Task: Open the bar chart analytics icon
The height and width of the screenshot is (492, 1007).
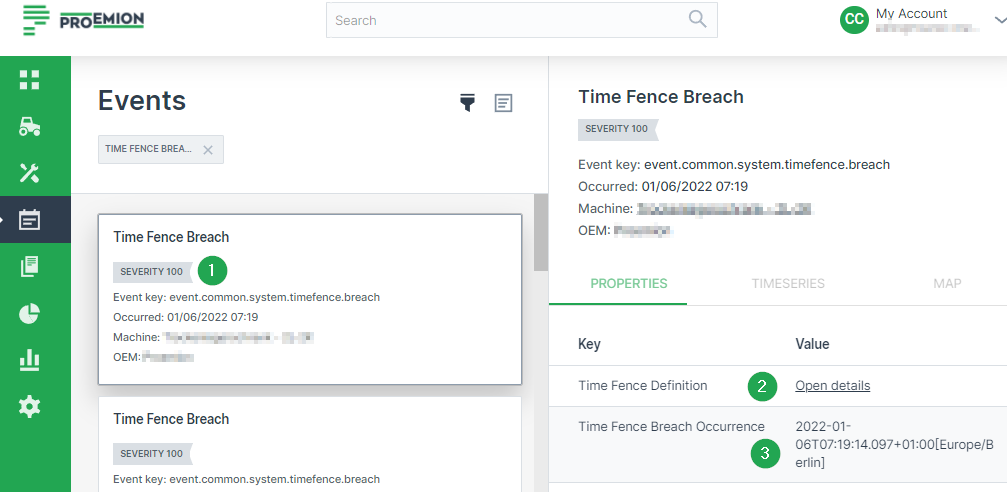Action: pos(30,360)
